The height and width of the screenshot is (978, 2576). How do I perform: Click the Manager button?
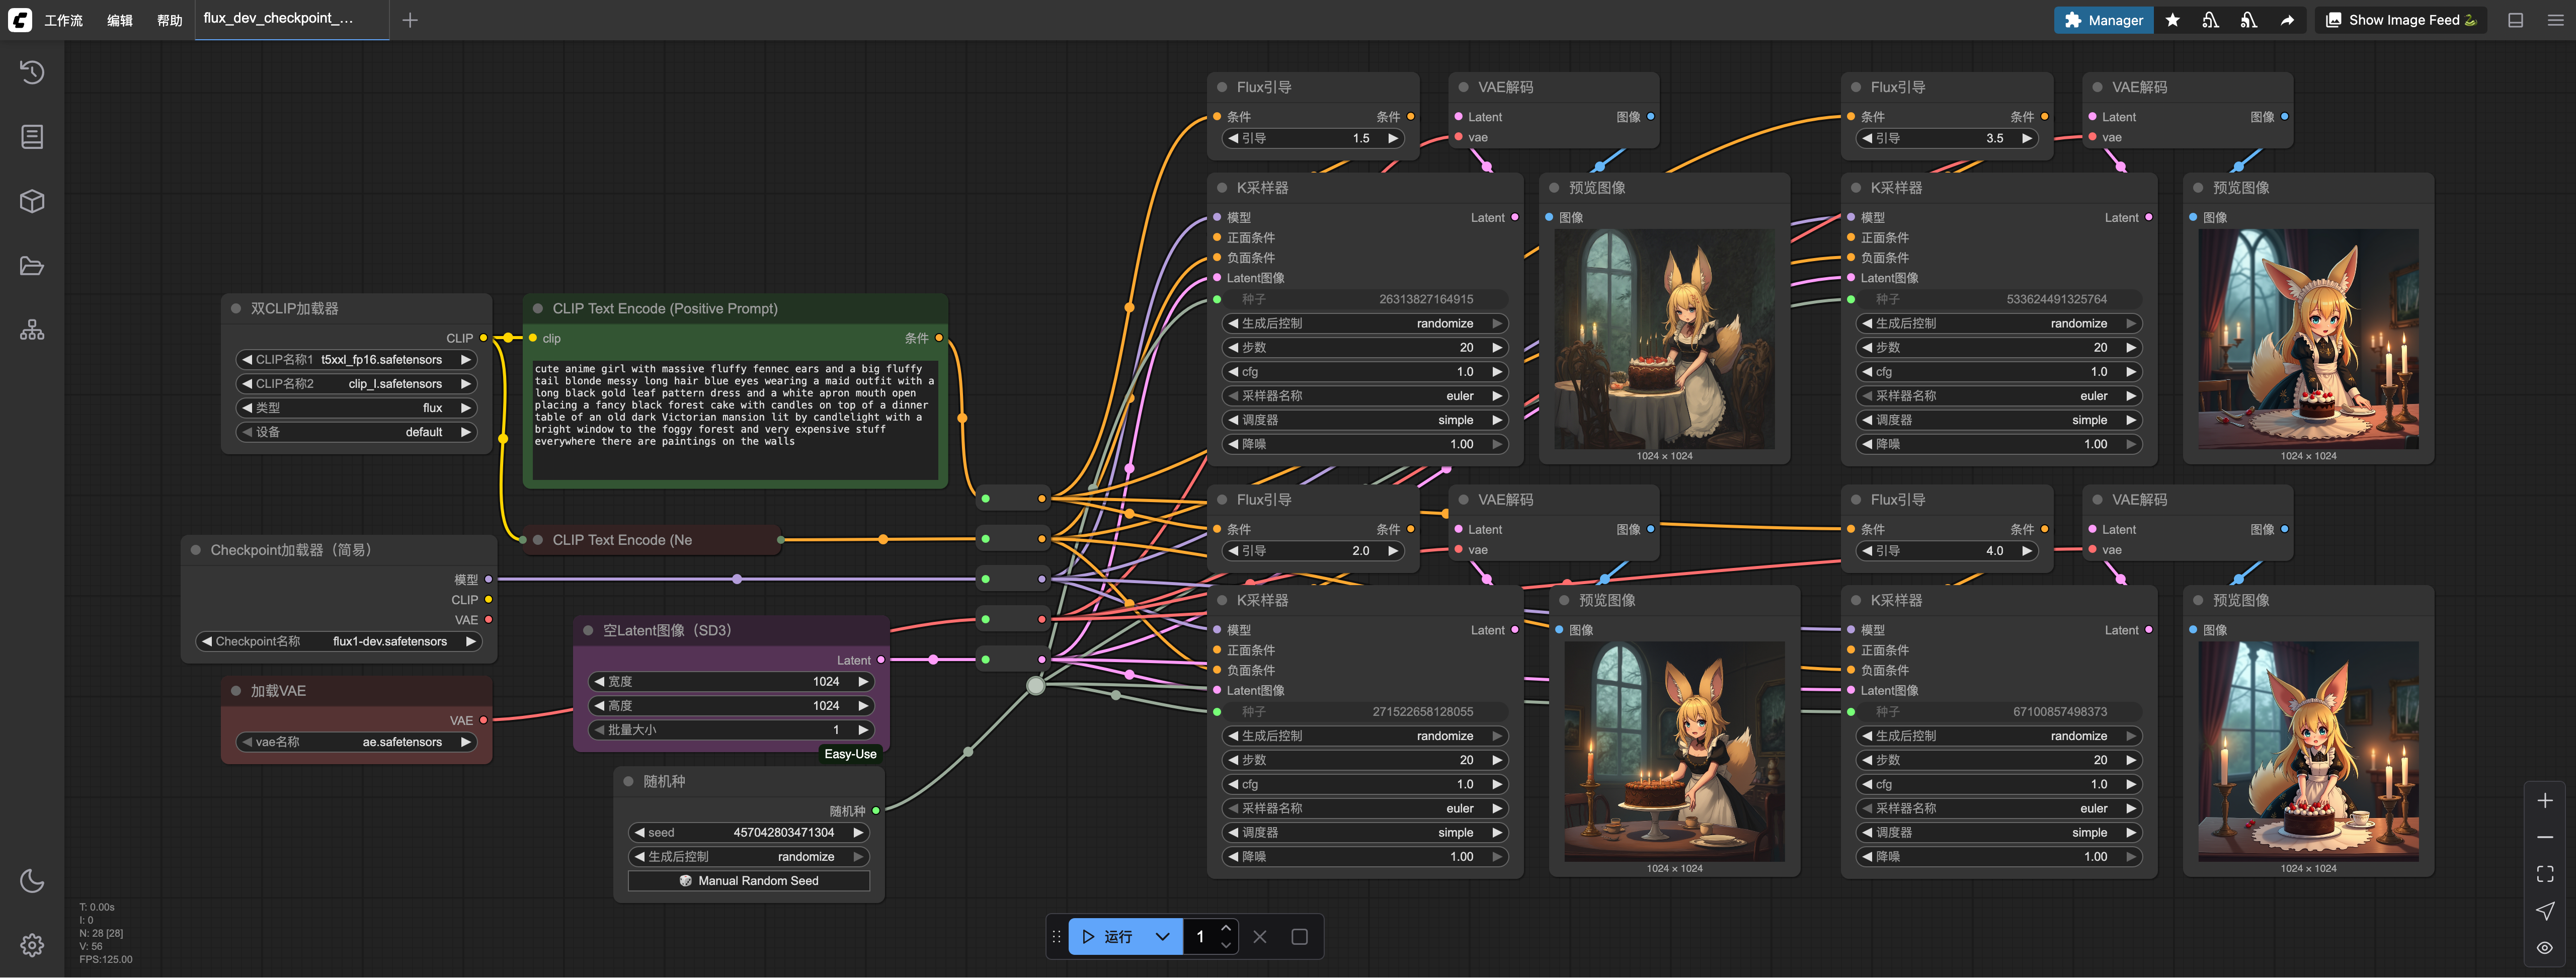(2104, 20)
